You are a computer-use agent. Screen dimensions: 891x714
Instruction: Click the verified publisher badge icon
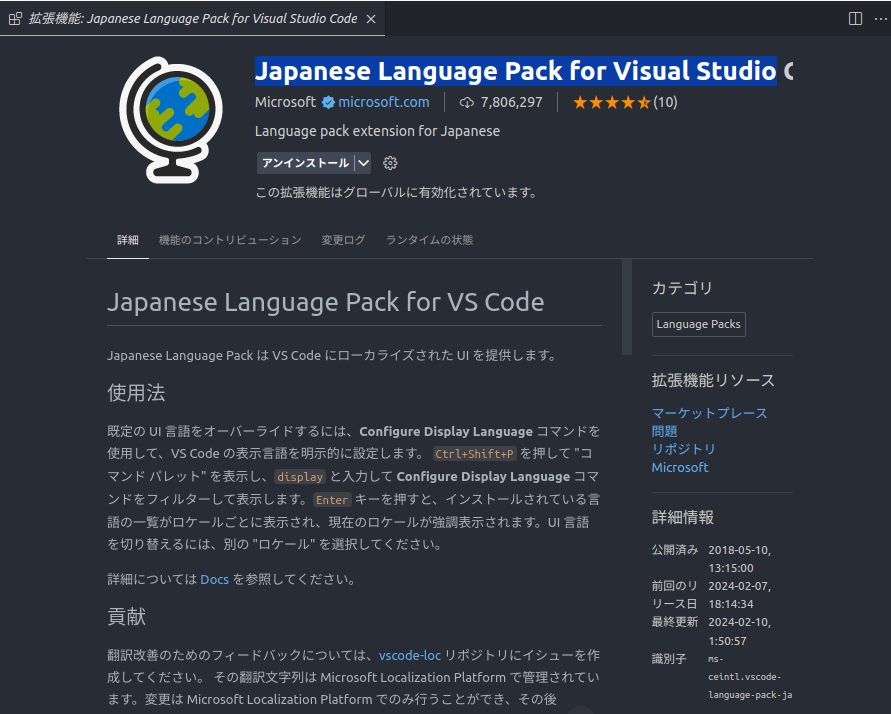(x=328, y=102)
